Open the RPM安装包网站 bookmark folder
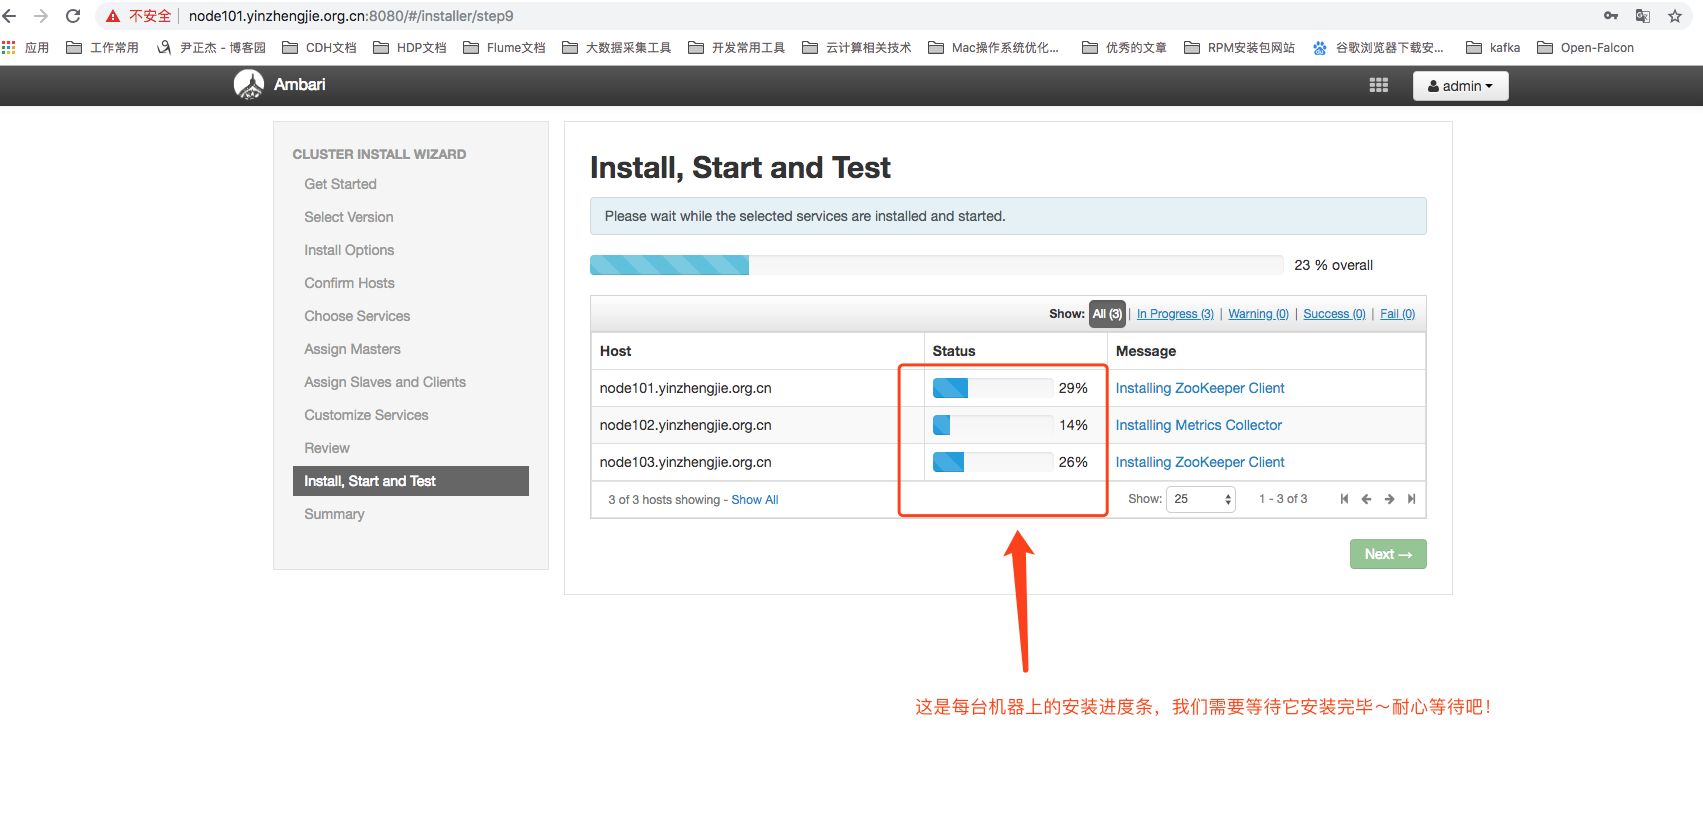Screen dimensions: 1703x818 coord(1239,47)
